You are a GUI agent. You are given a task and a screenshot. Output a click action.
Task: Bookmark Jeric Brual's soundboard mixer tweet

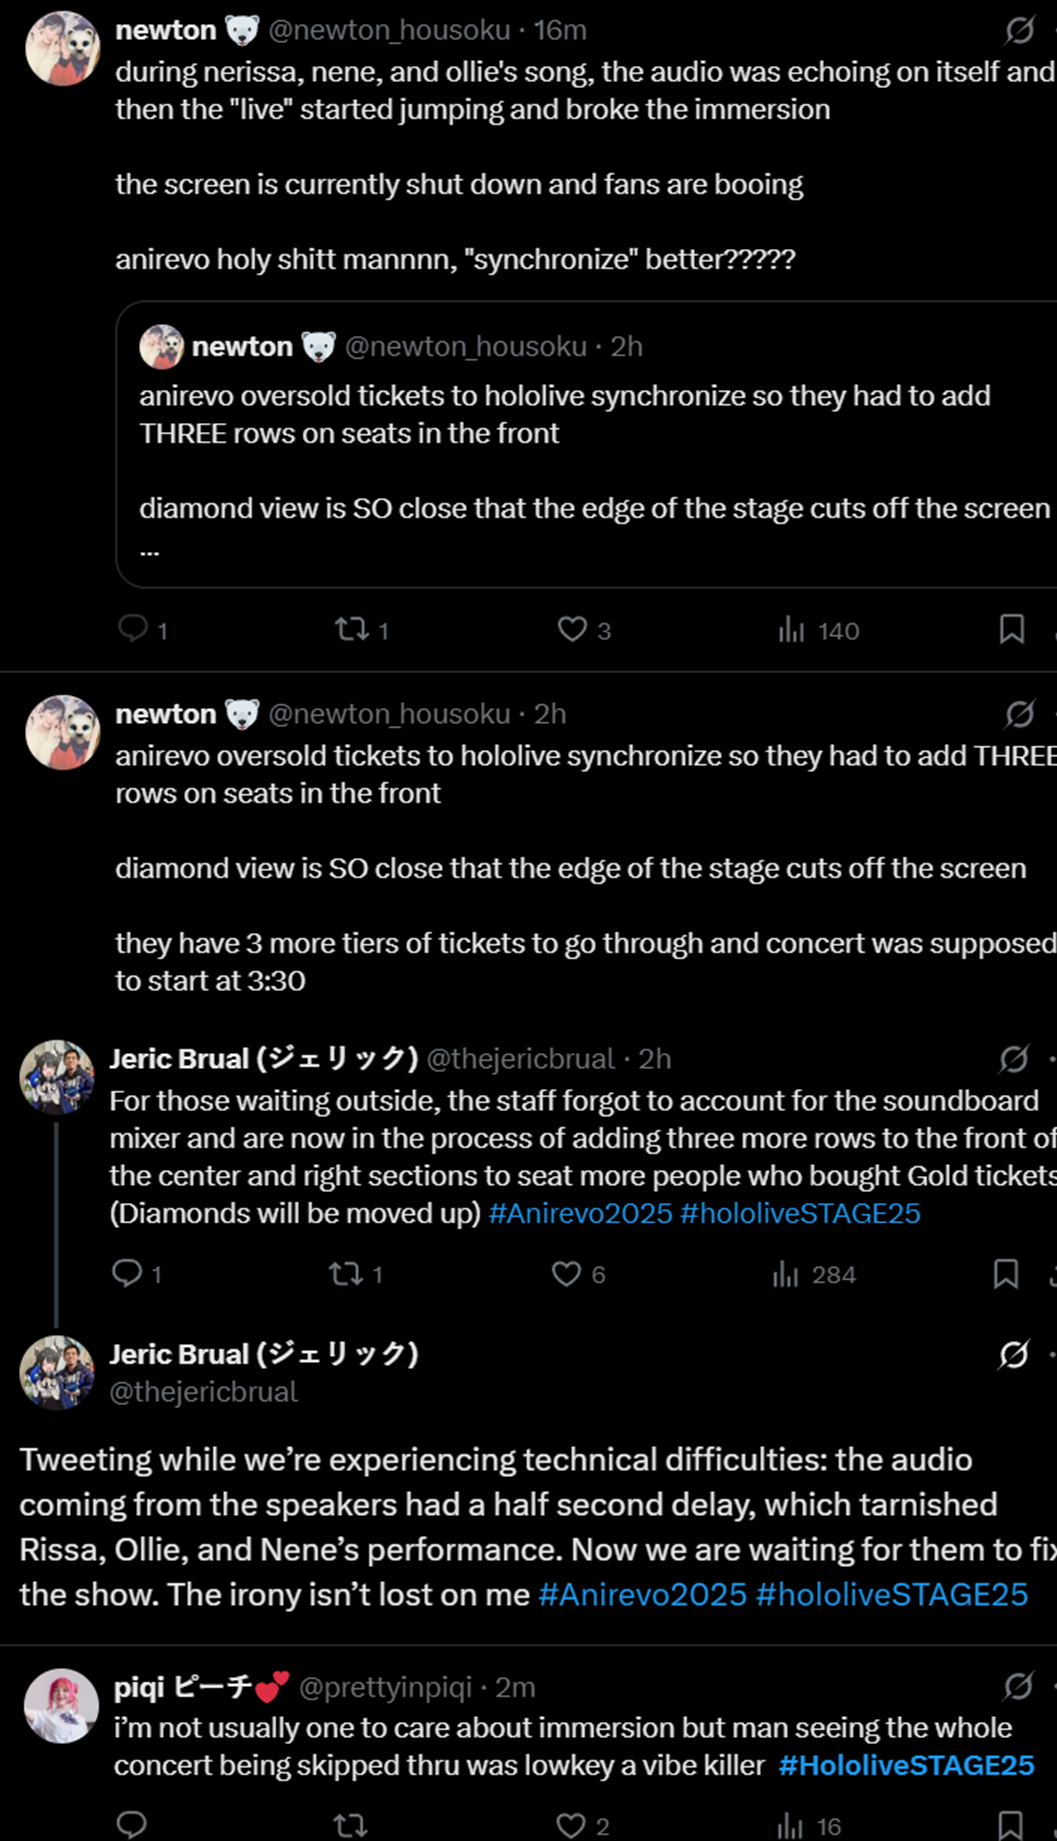(1005, 1273)
